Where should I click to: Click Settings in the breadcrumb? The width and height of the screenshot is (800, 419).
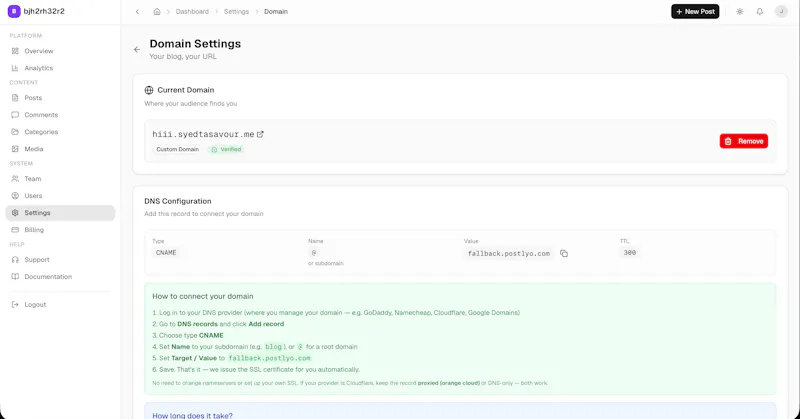click(236, 11)
